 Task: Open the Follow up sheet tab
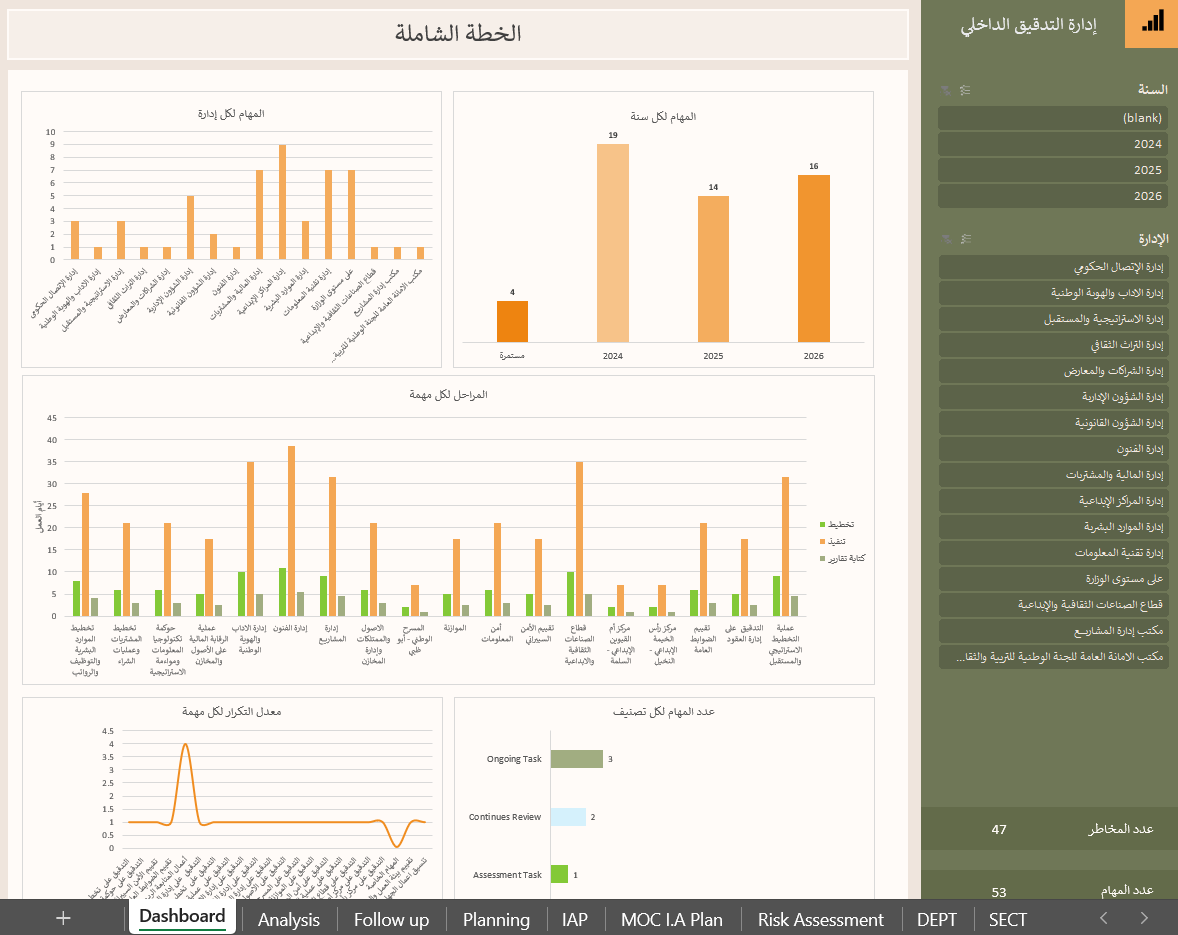(391, 919)
